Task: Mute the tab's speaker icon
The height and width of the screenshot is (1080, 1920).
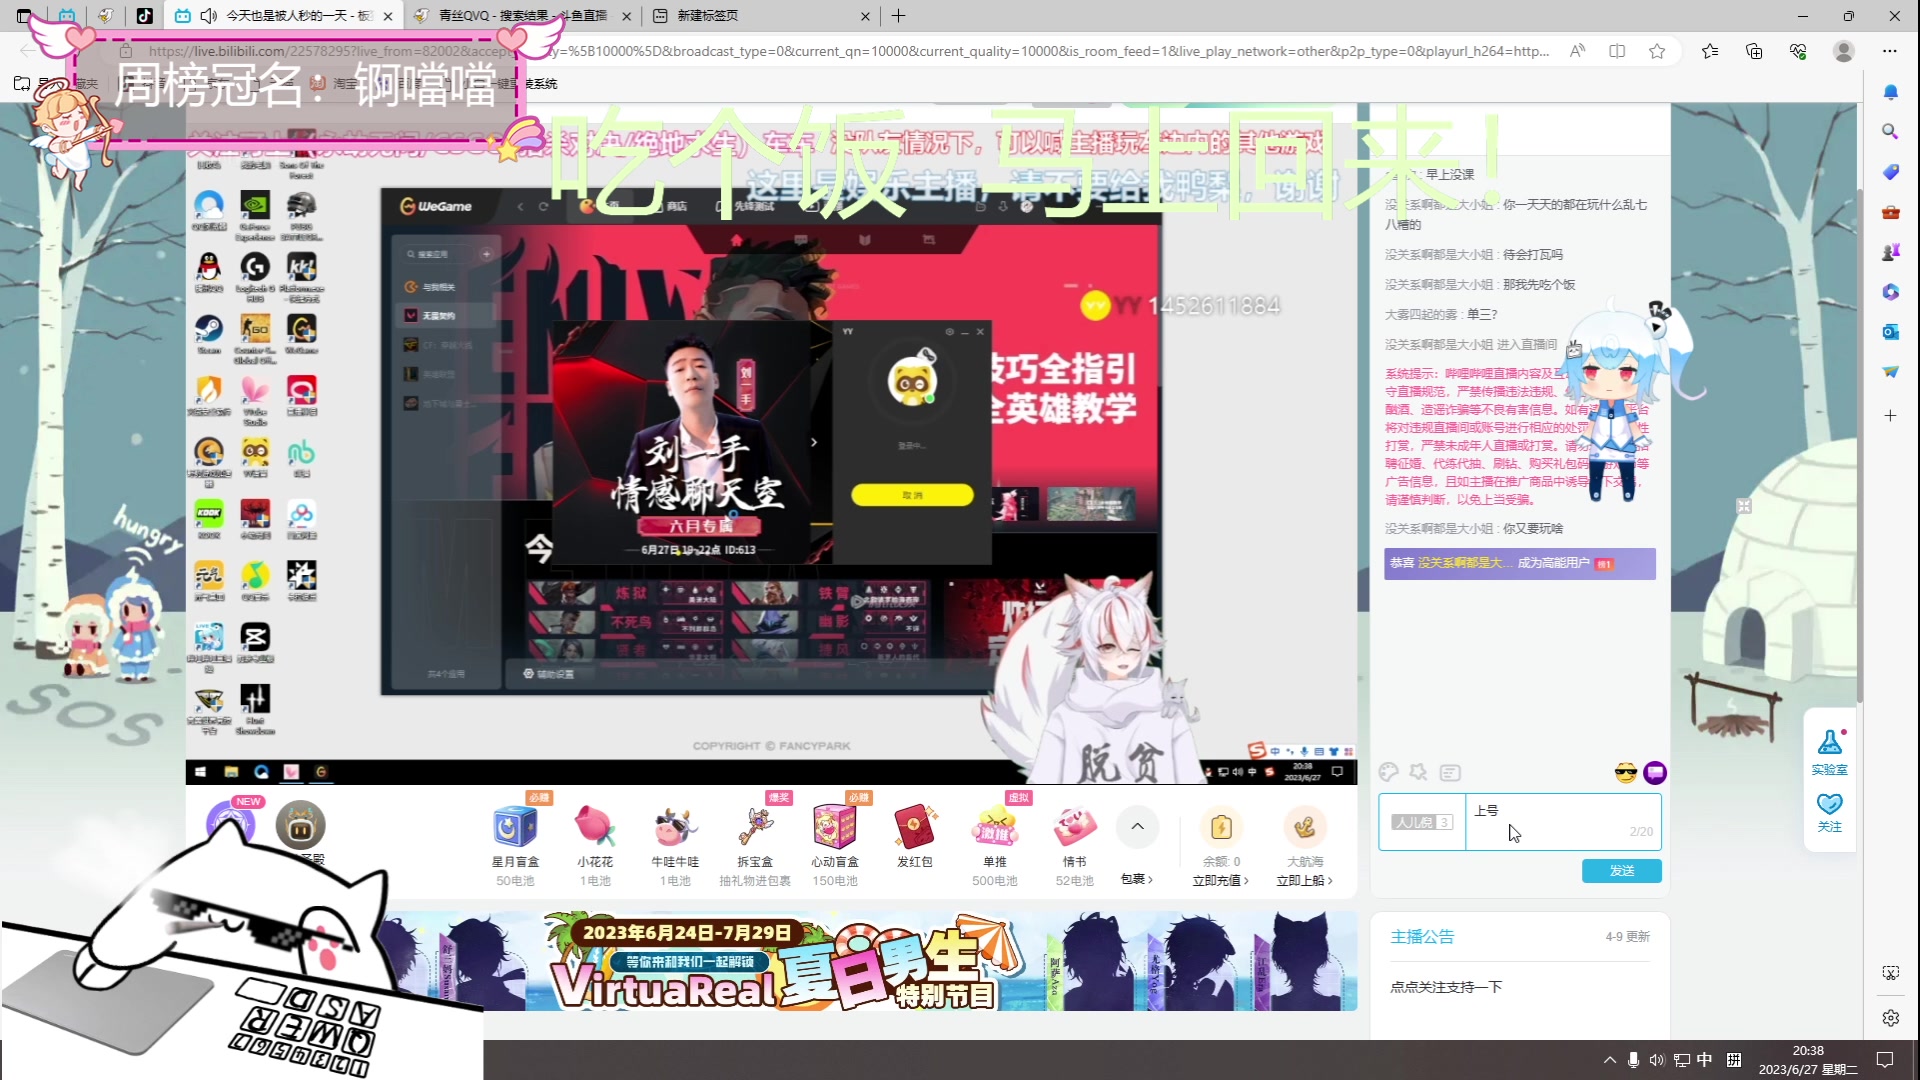Action: click(x=209, y=16)
